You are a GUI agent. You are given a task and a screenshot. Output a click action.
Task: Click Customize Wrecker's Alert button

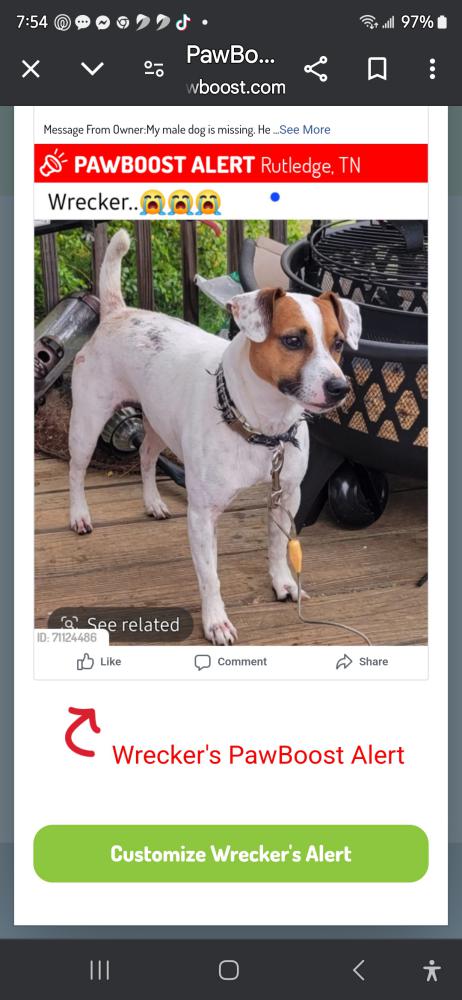(231, 853)
